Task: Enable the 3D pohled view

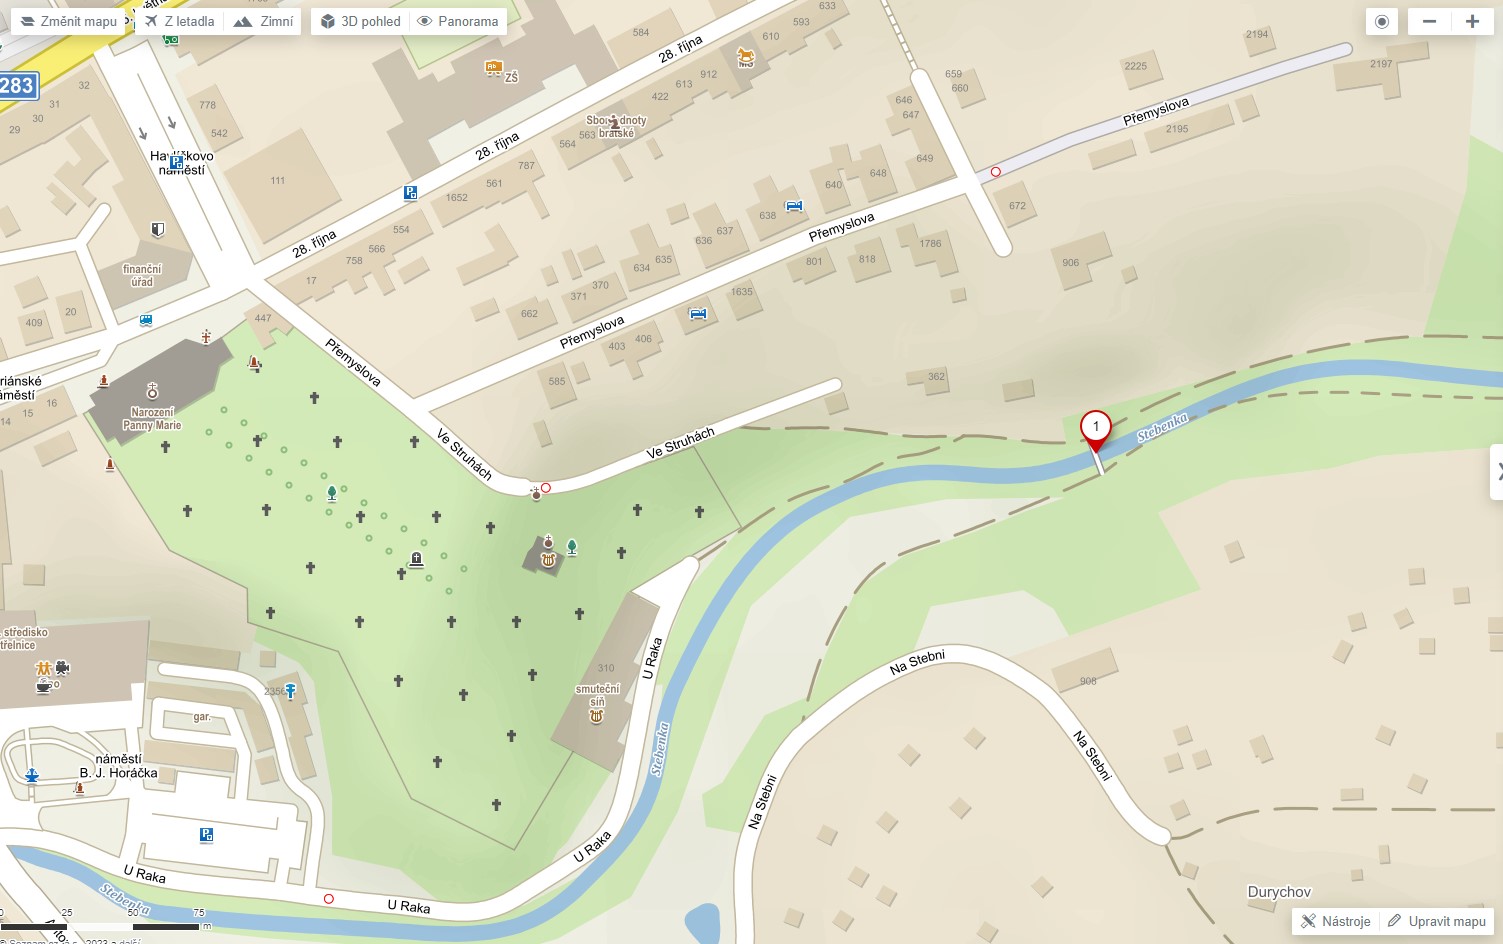Action: click(x=360, y=21)
